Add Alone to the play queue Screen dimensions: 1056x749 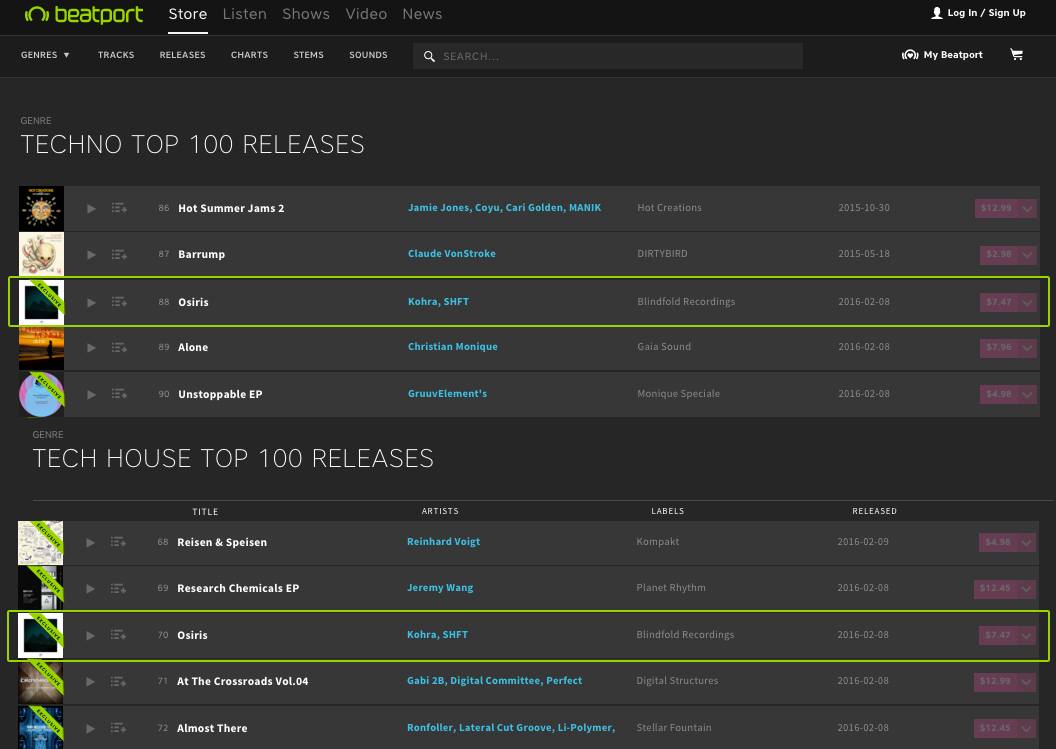119,347
